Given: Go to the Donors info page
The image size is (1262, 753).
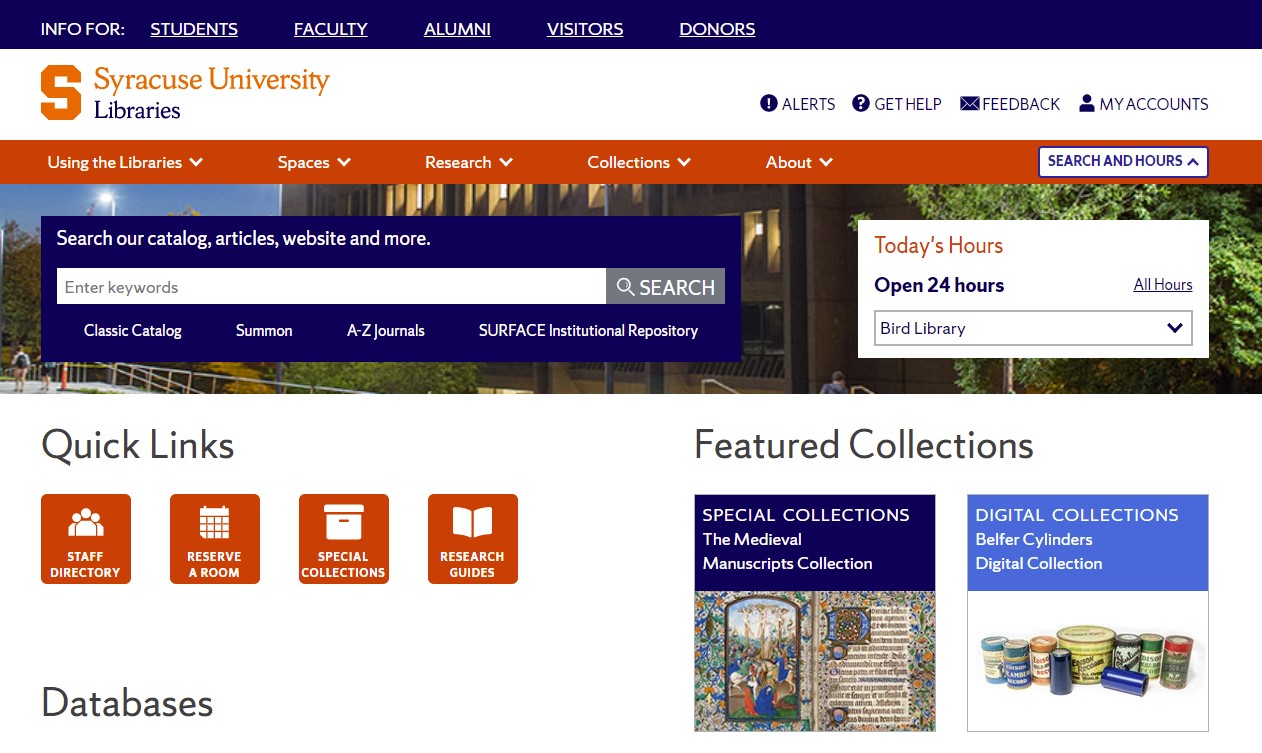Looking at the screenshot, I should pyautogui.click(x=717, y=29).
